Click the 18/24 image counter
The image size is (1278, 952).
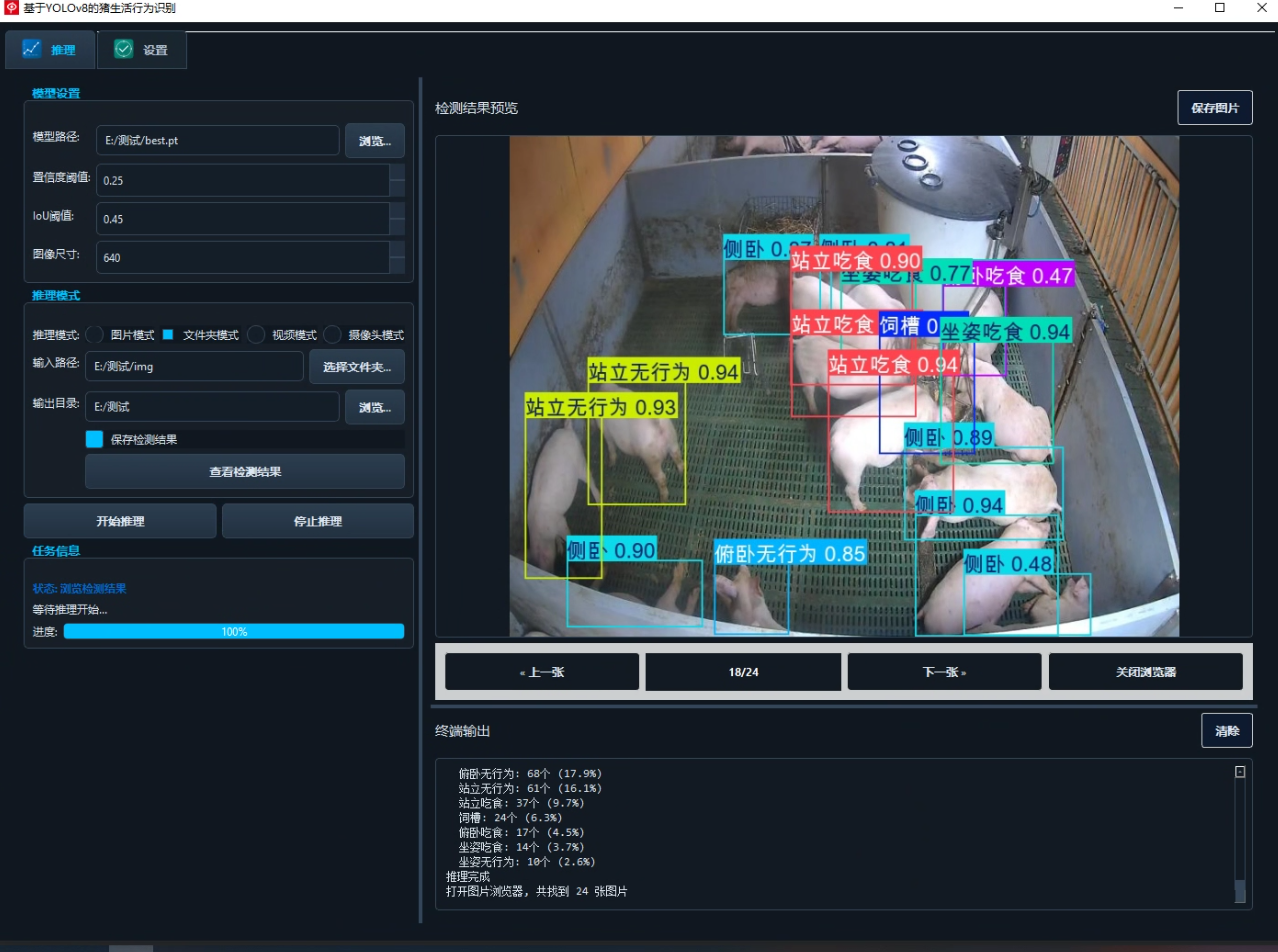pyautogui.click(x=743, y=672)
